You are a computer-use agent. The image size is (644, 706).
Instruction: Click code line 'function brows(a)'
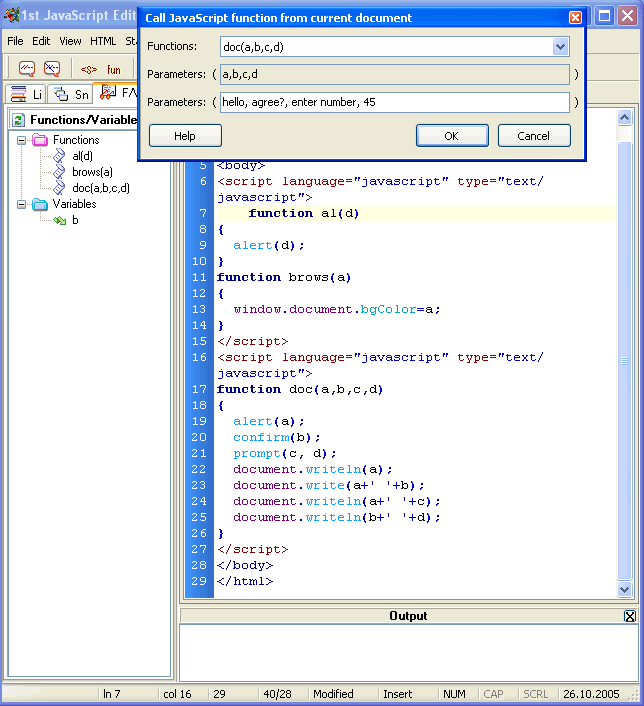284,277
